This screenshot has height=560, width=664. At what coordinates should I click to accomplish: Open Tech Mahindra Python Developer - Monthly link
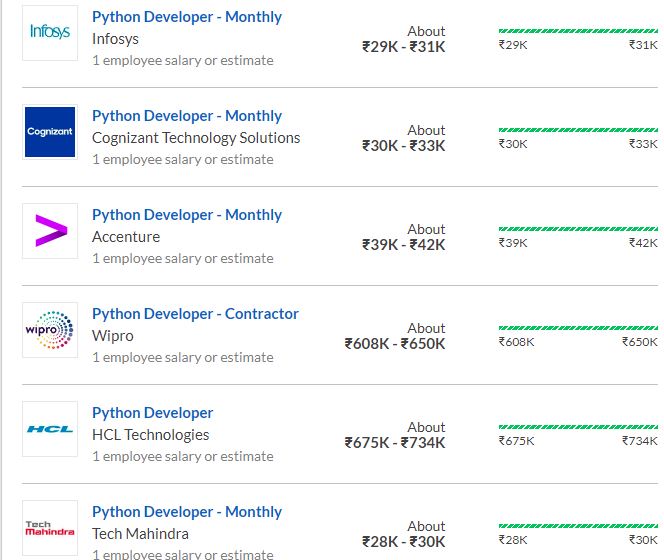(x=187, y=512)
